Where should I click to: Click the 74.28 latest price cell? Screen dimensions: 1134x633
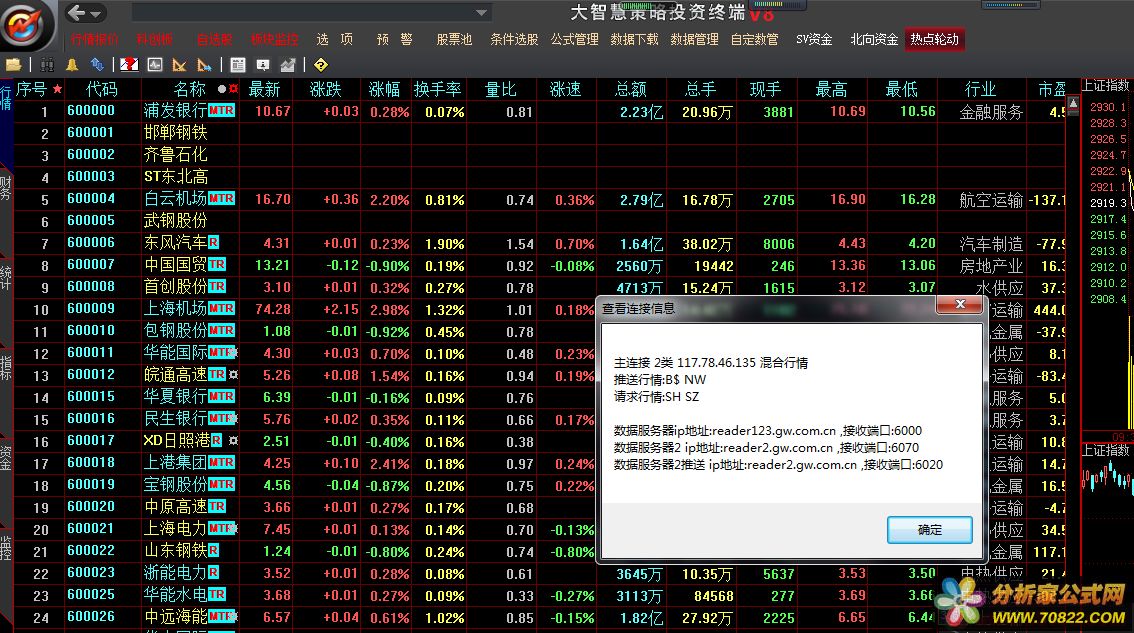[x=273, y=309]
